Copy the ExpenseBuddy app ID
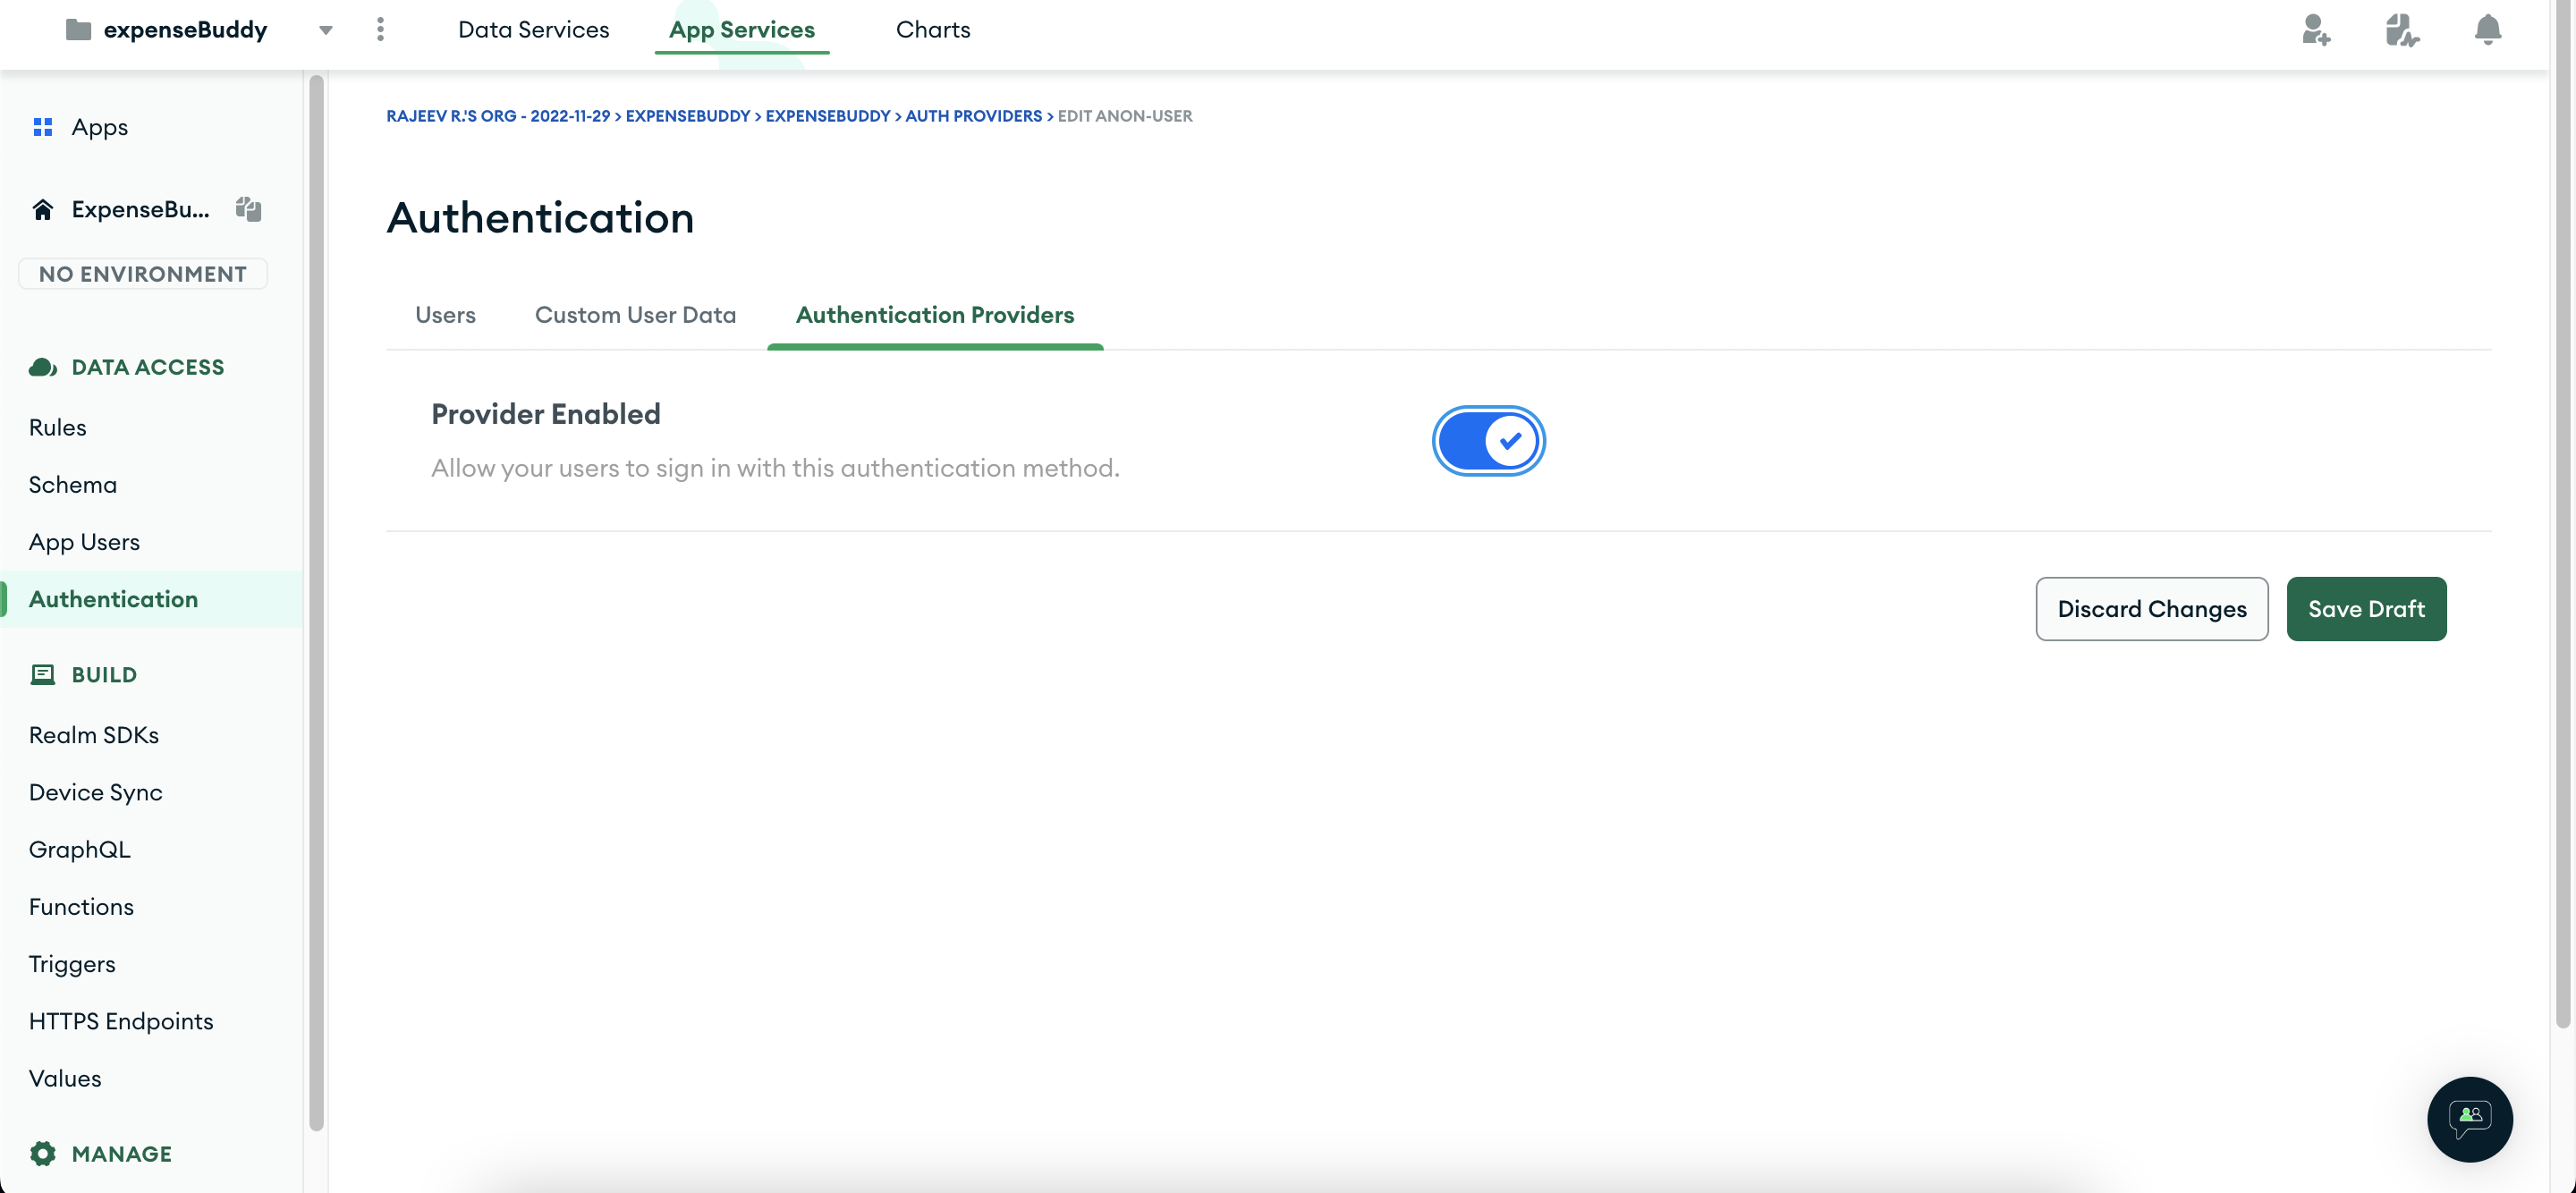The image size is (2576, 1193). tap(248, 209)
